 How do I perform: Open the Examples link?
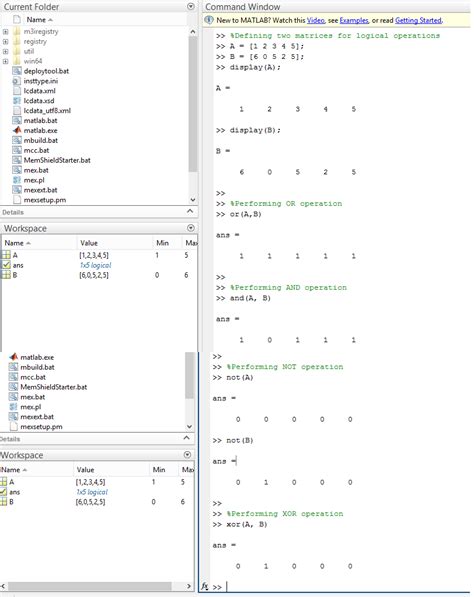(354, 20)
